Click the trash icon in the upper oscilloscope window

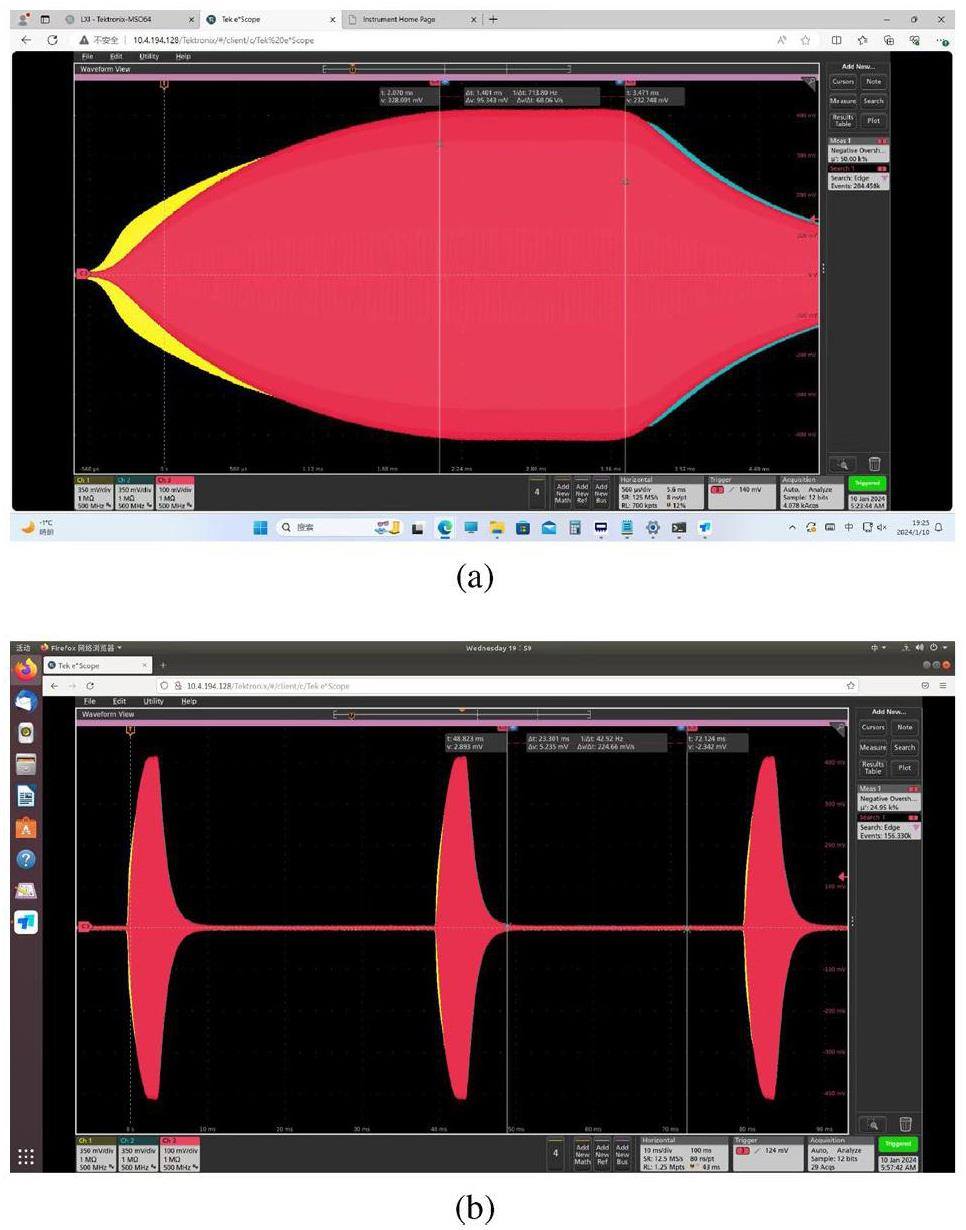(874, 464)
